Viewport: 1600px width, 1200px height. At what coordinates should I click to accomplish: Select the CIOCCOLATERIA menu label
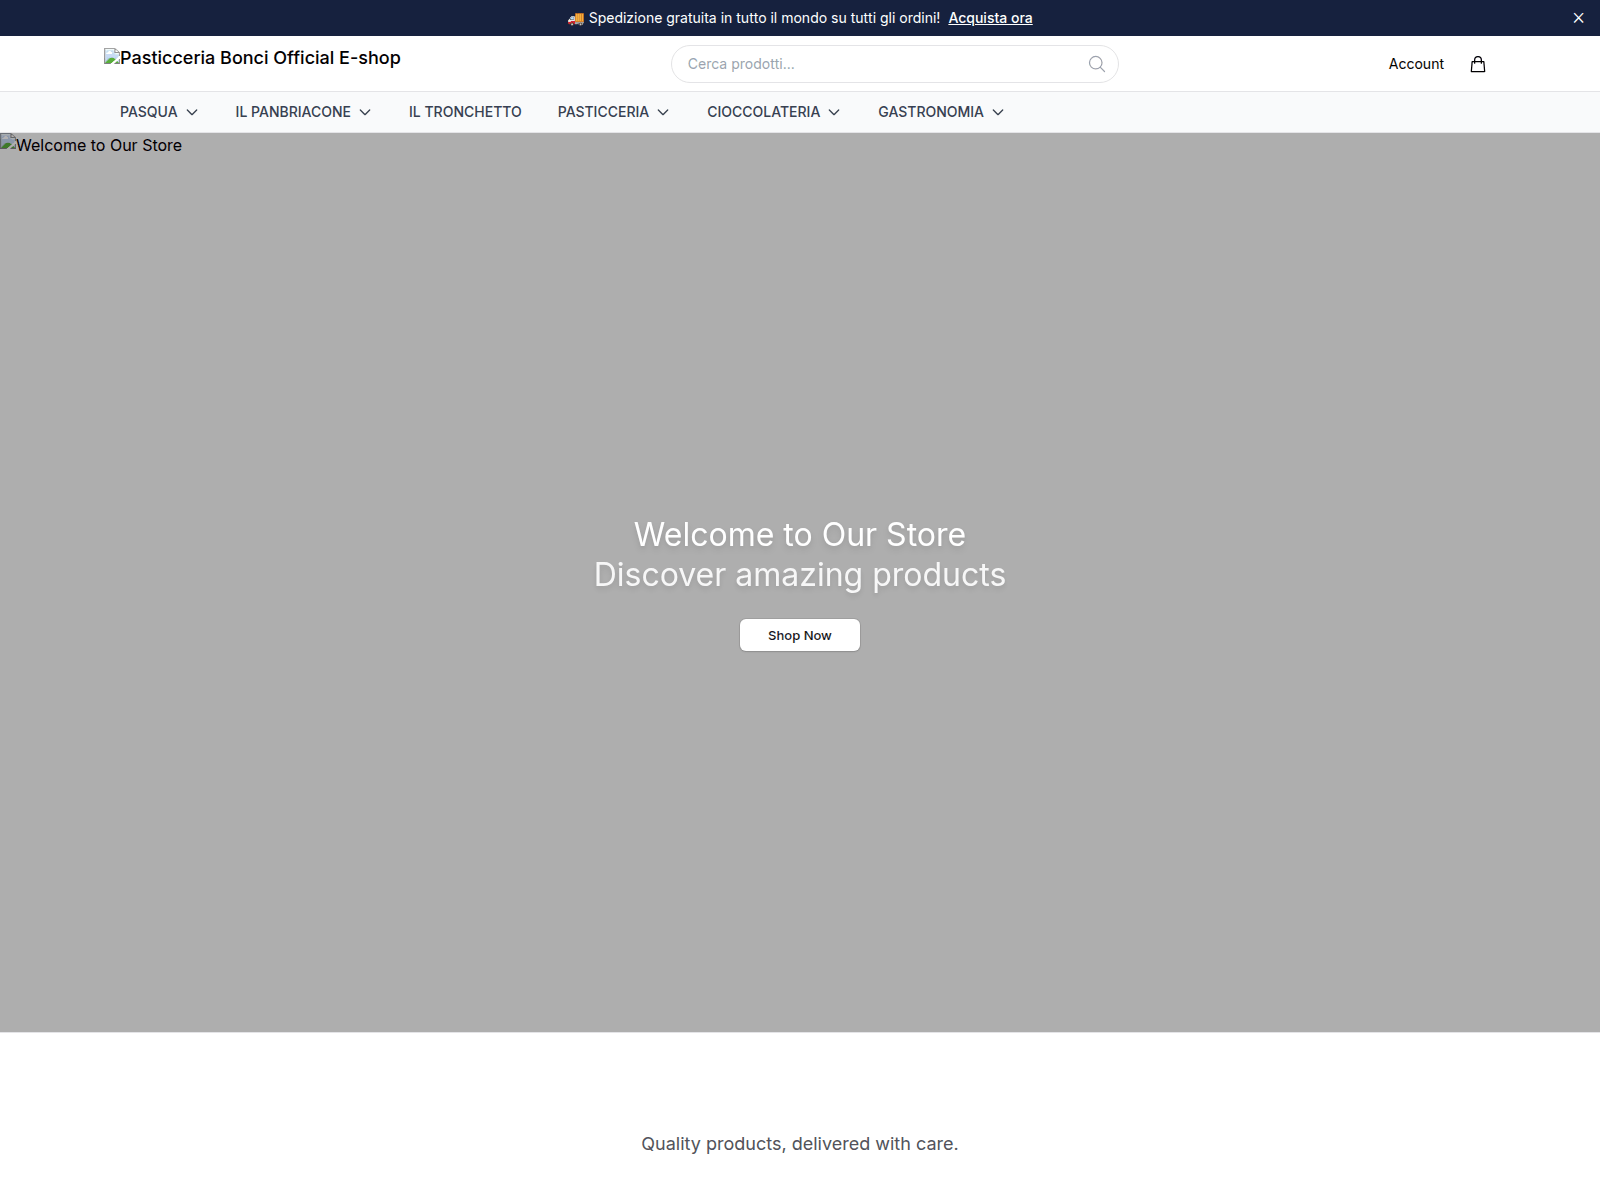763,112
